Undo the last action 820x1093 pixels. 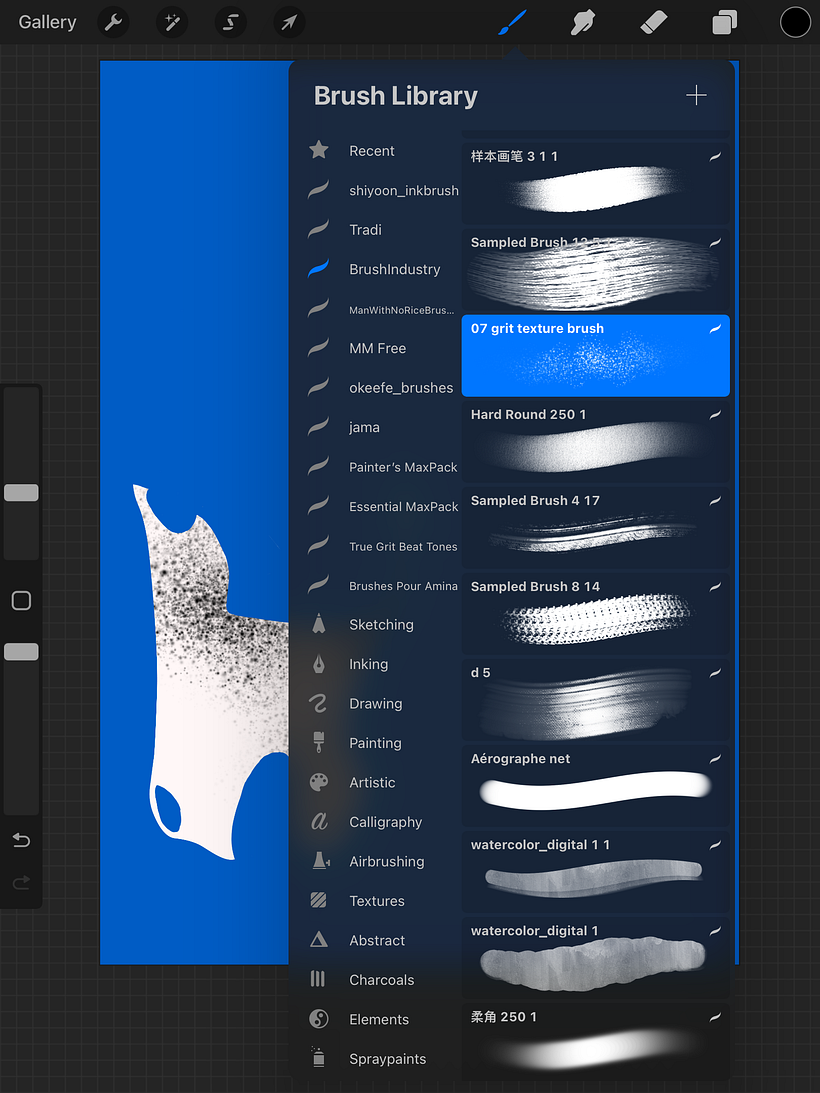[22, 841]
